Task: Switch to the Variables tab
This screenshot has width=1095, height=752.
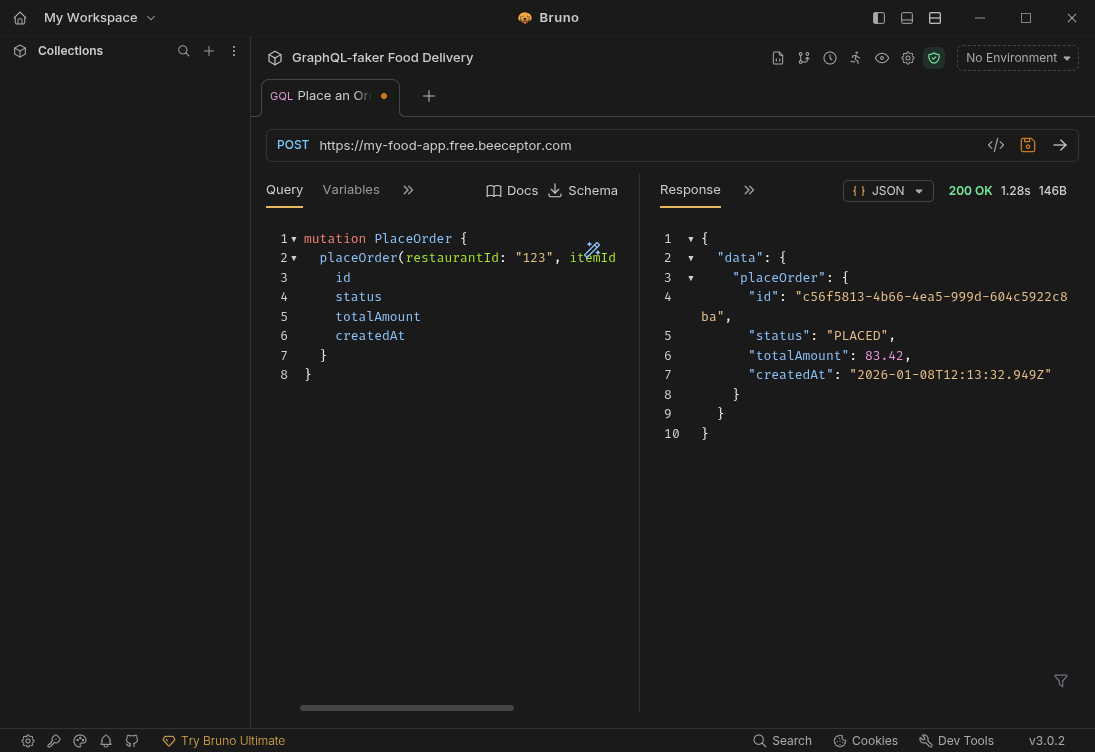Action: click(351, 190)
